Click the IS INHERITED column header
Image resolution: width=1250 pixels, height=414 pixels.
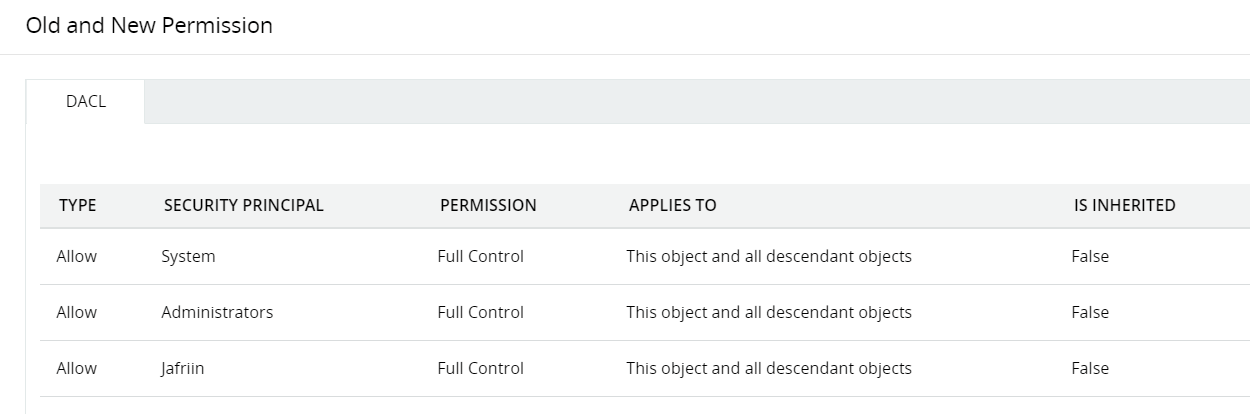(x=1124, y=205)
